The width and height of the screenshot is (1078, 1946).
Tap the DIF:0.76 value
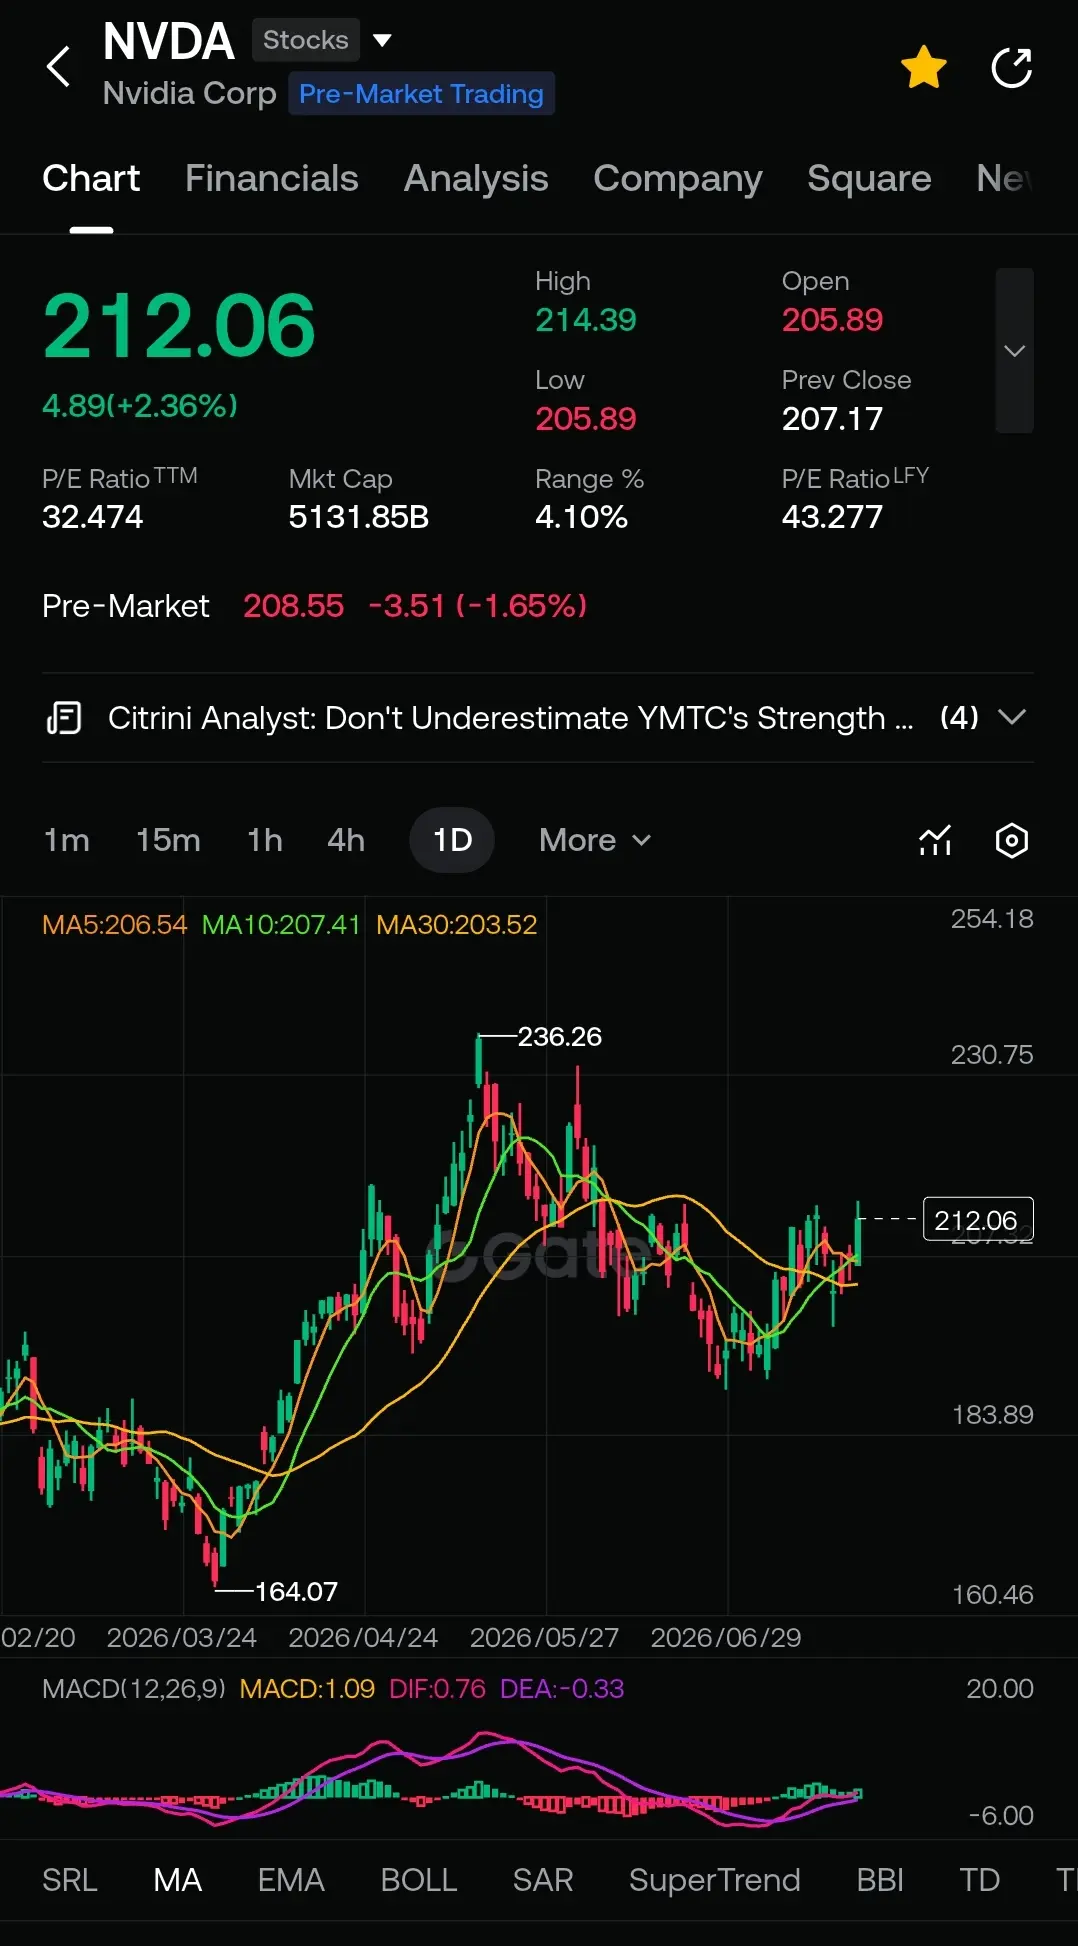click(x=437, y=1688)
